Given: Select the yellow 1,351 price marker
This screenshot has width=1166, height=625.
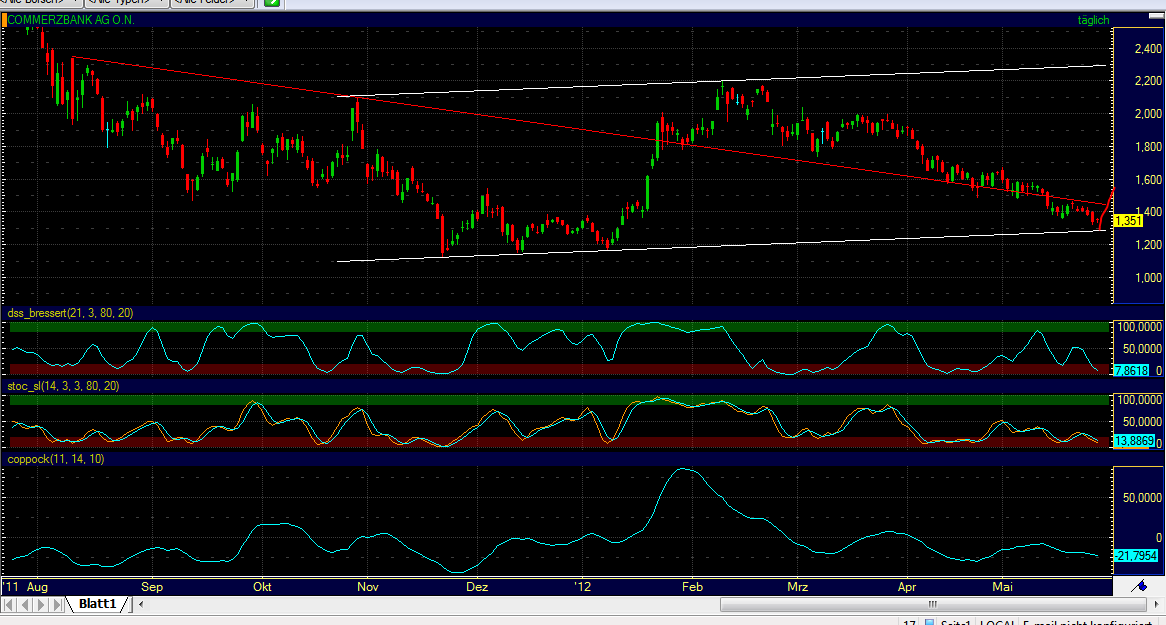Looking at the screenshot, I should 1126,221.
